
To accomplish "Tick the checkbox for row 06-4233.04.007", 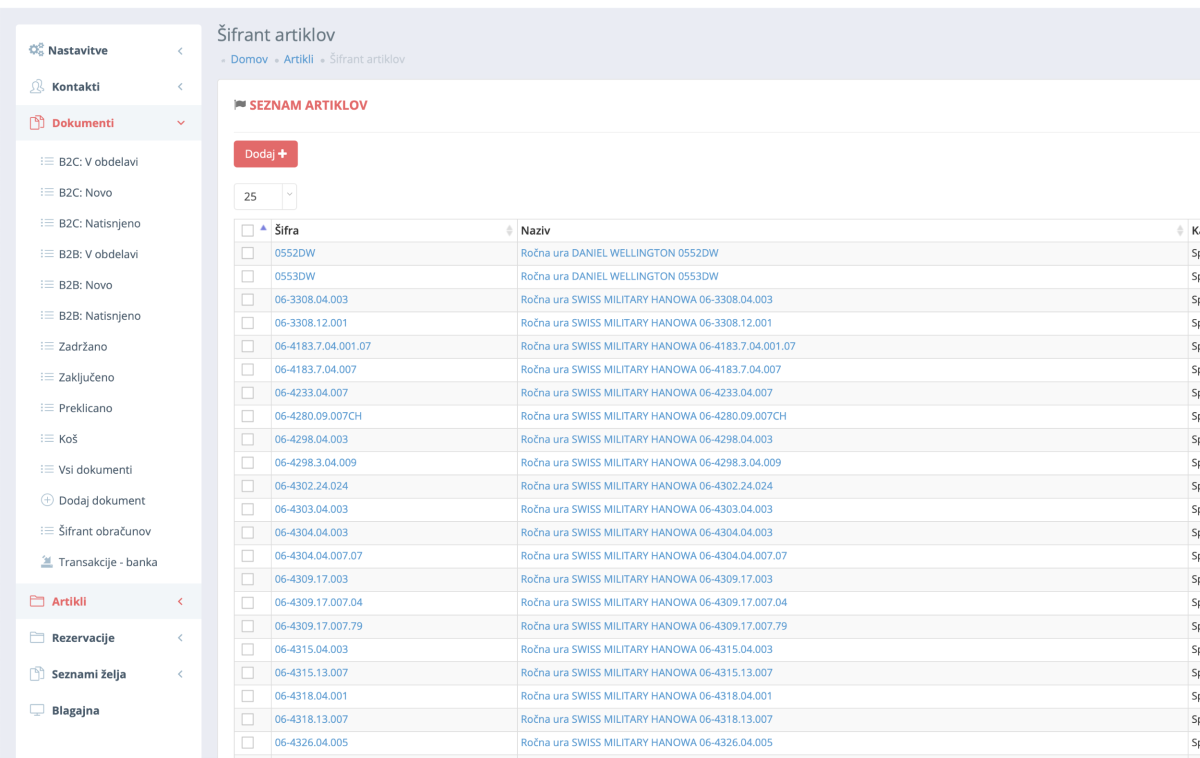I will pos(248,393).
